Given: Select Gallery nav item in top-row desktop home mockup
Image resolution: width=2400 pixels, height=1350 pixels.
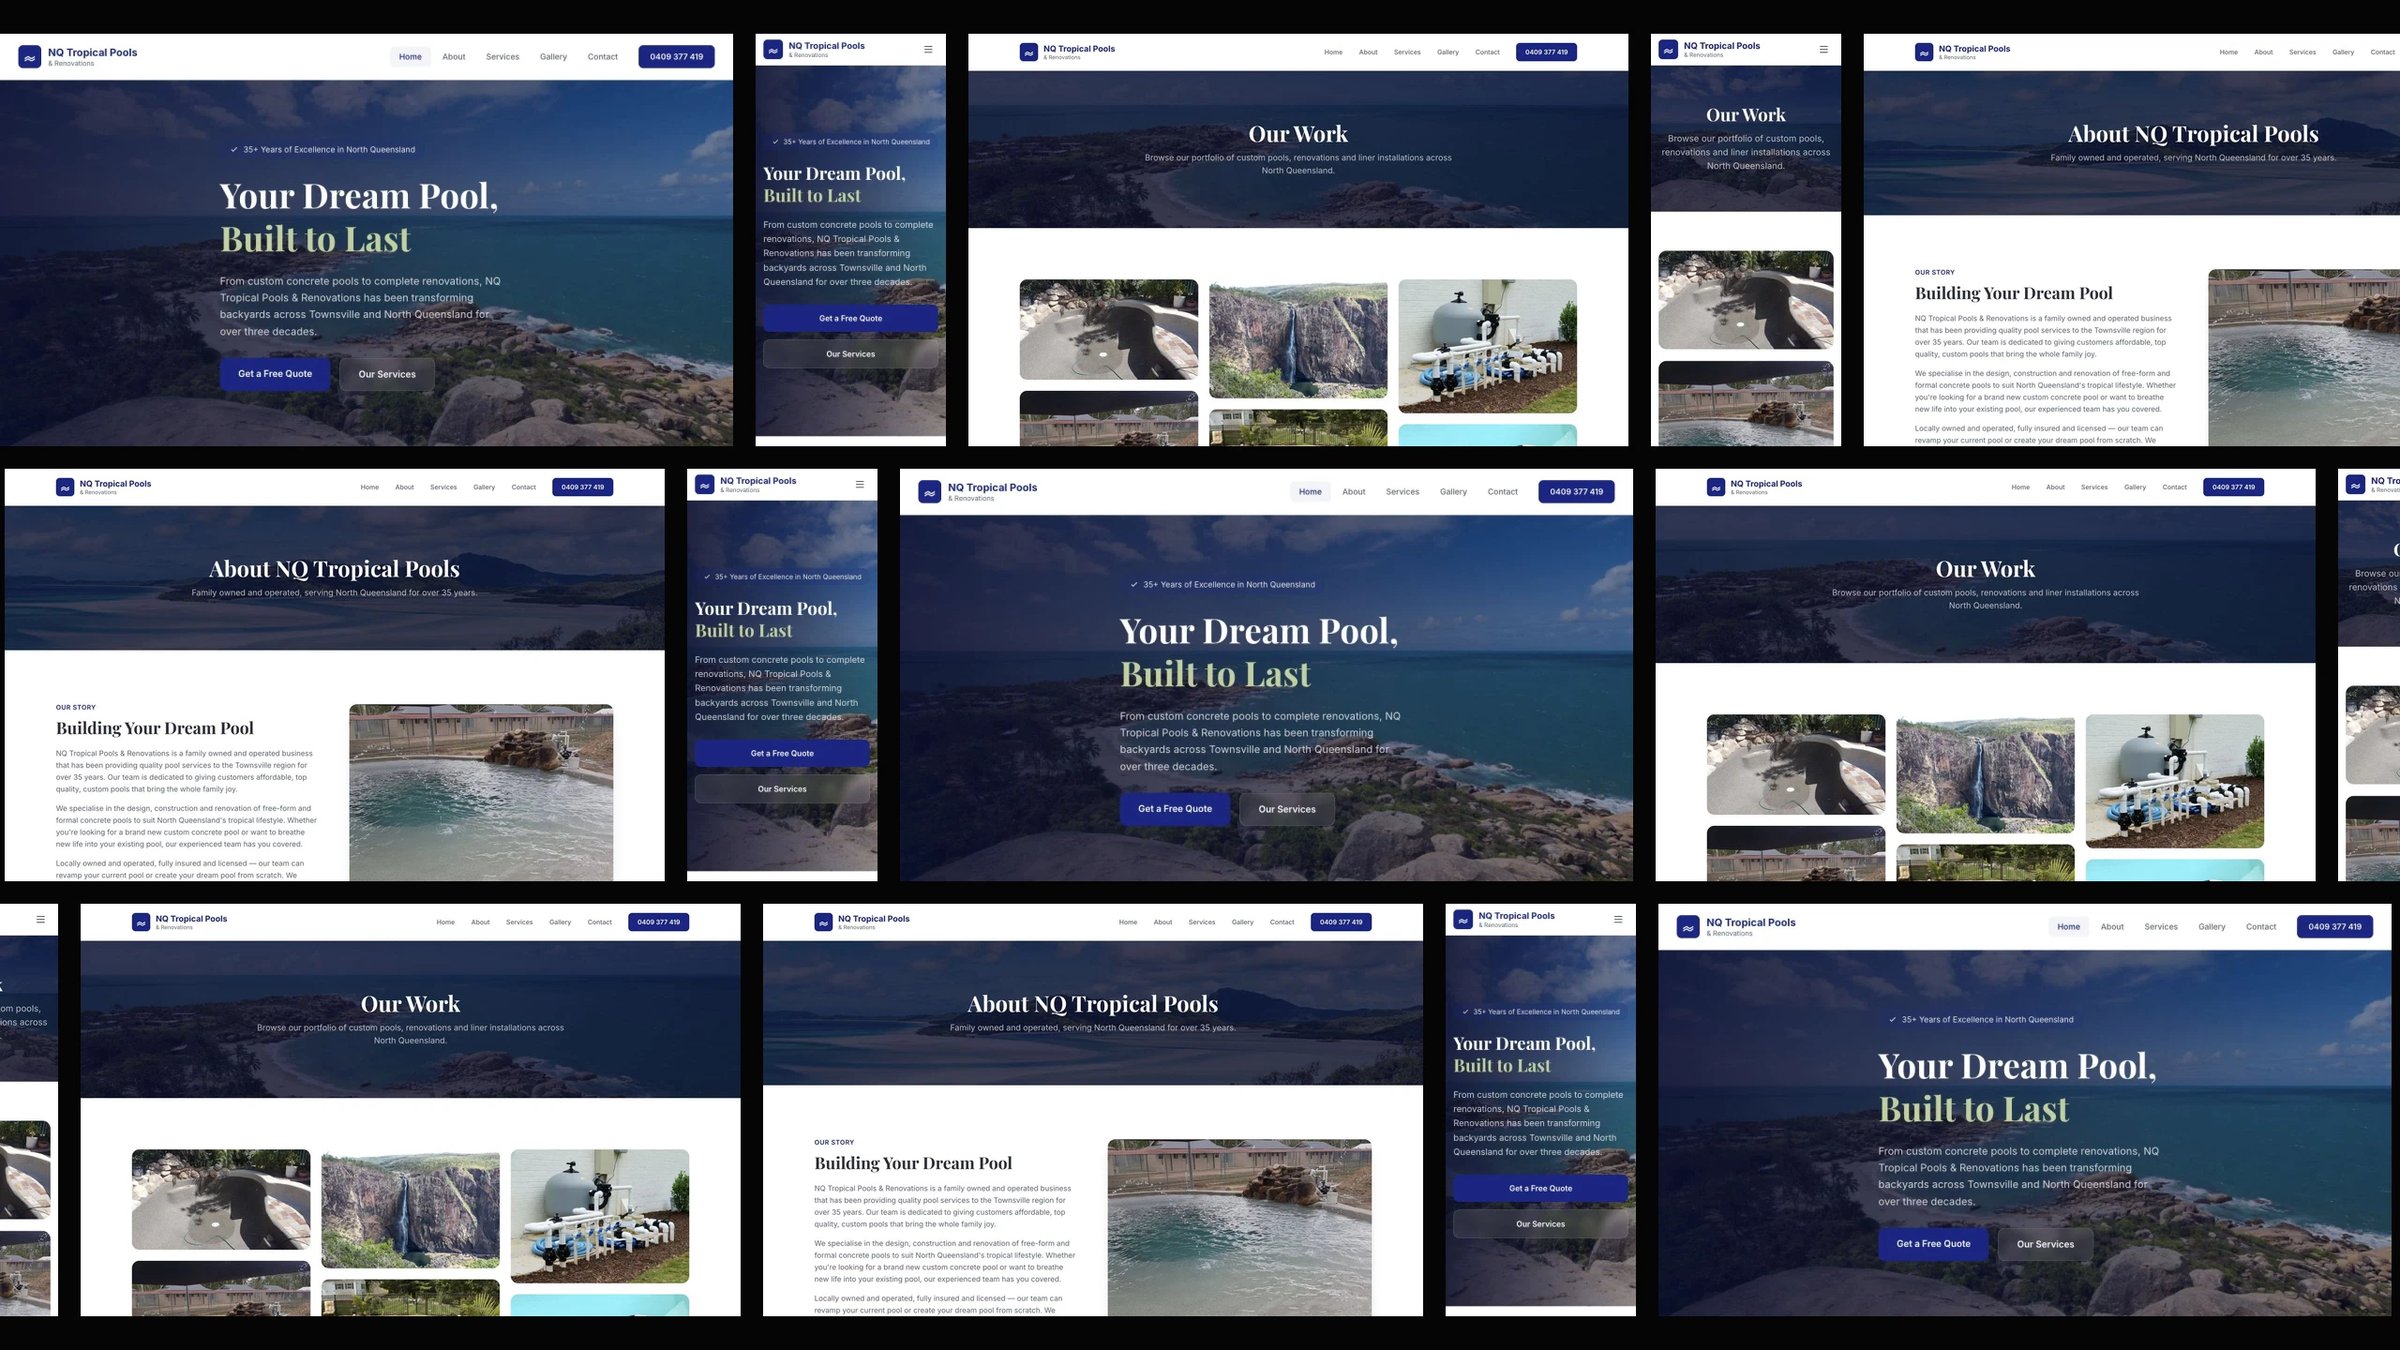Looking at the screenshot, I should (x=553, y=57).
